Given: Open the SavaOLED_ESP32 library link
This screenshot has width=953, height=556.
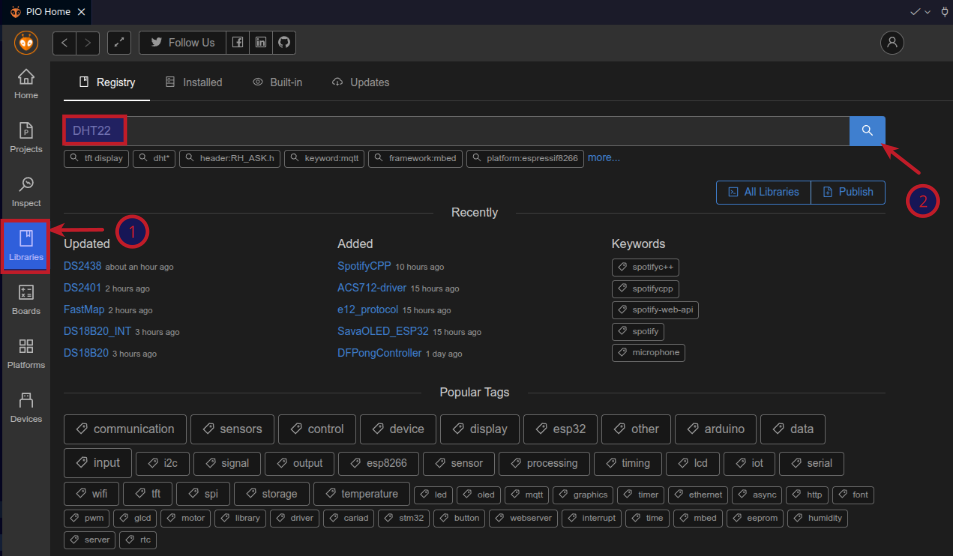Looking at the screenshot, I should point(383,331).
